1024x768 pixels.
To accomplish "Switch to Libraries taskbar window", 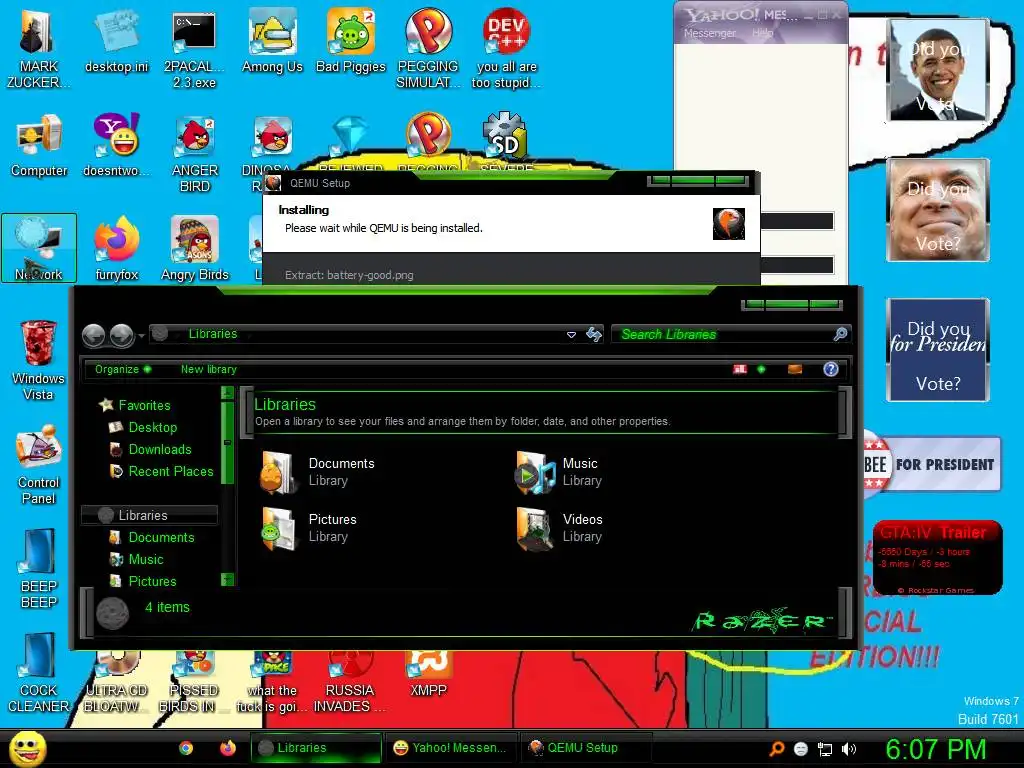I will pyautogui.click(x=316, y=748).
